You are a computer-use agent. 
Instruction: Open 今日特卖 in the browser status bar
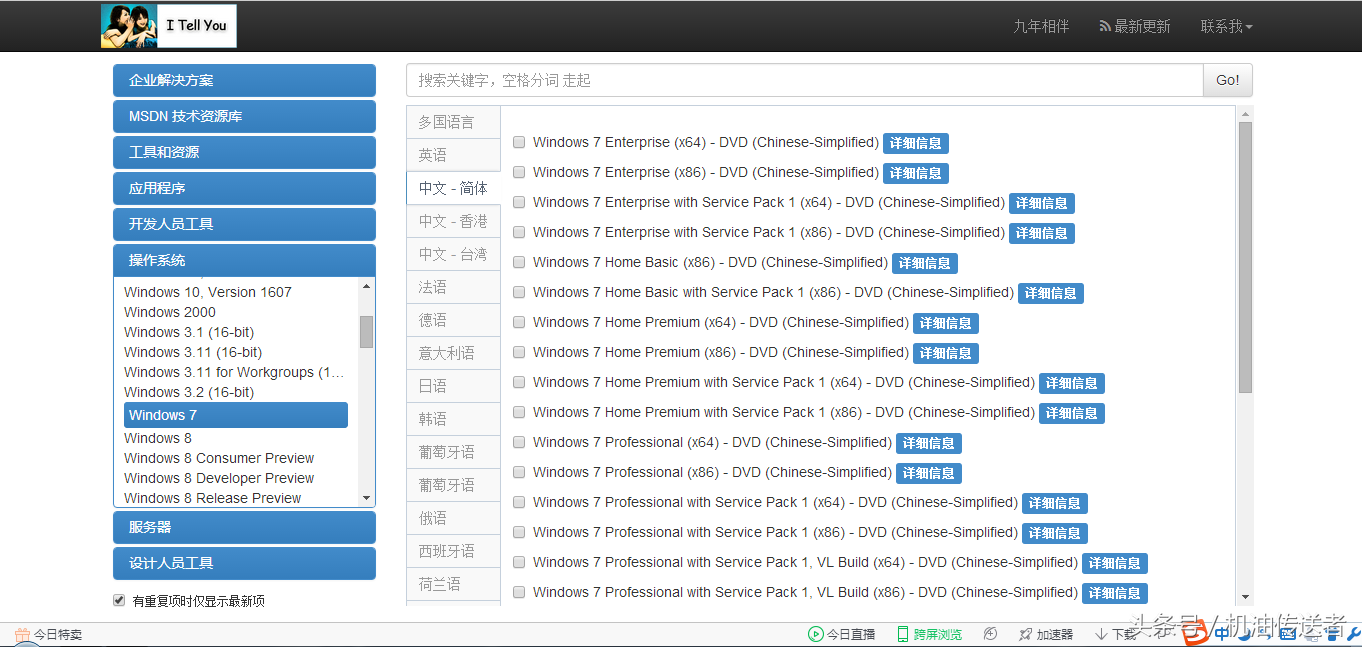pyautogui.click(x=49, y=634)
